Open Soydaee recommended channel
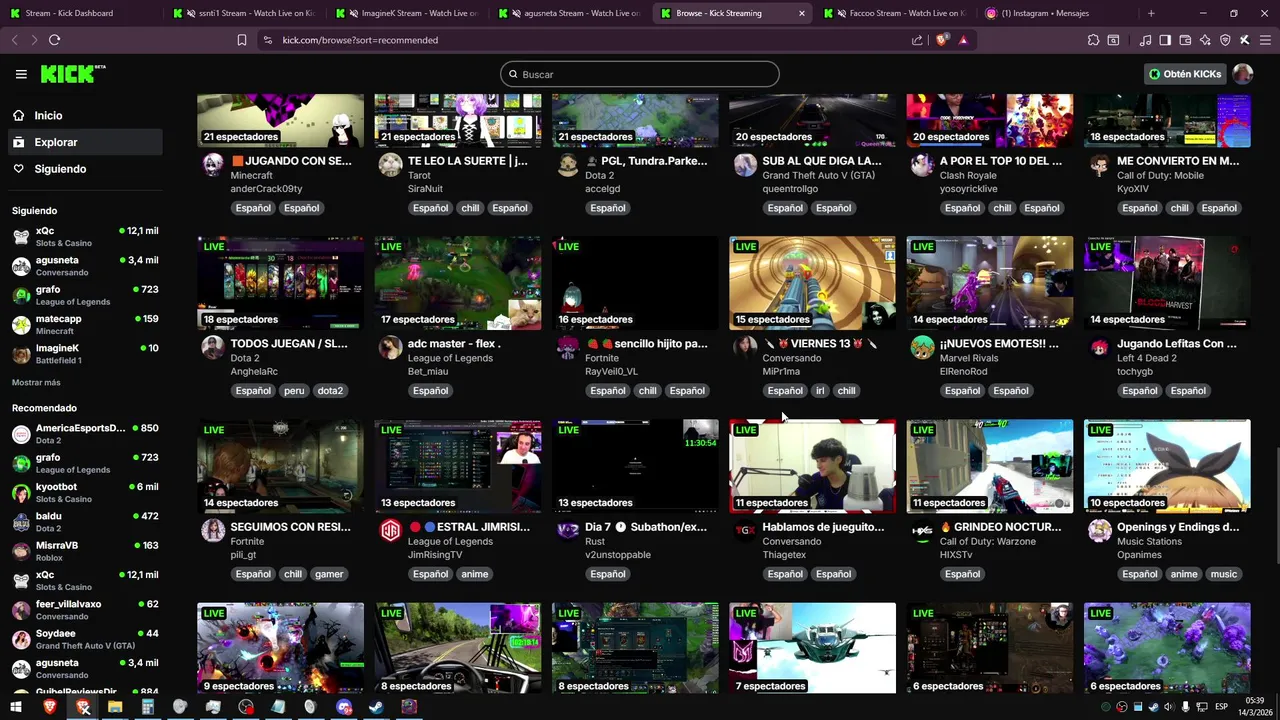Screen dimensions: 1280x720 point(85,639)
